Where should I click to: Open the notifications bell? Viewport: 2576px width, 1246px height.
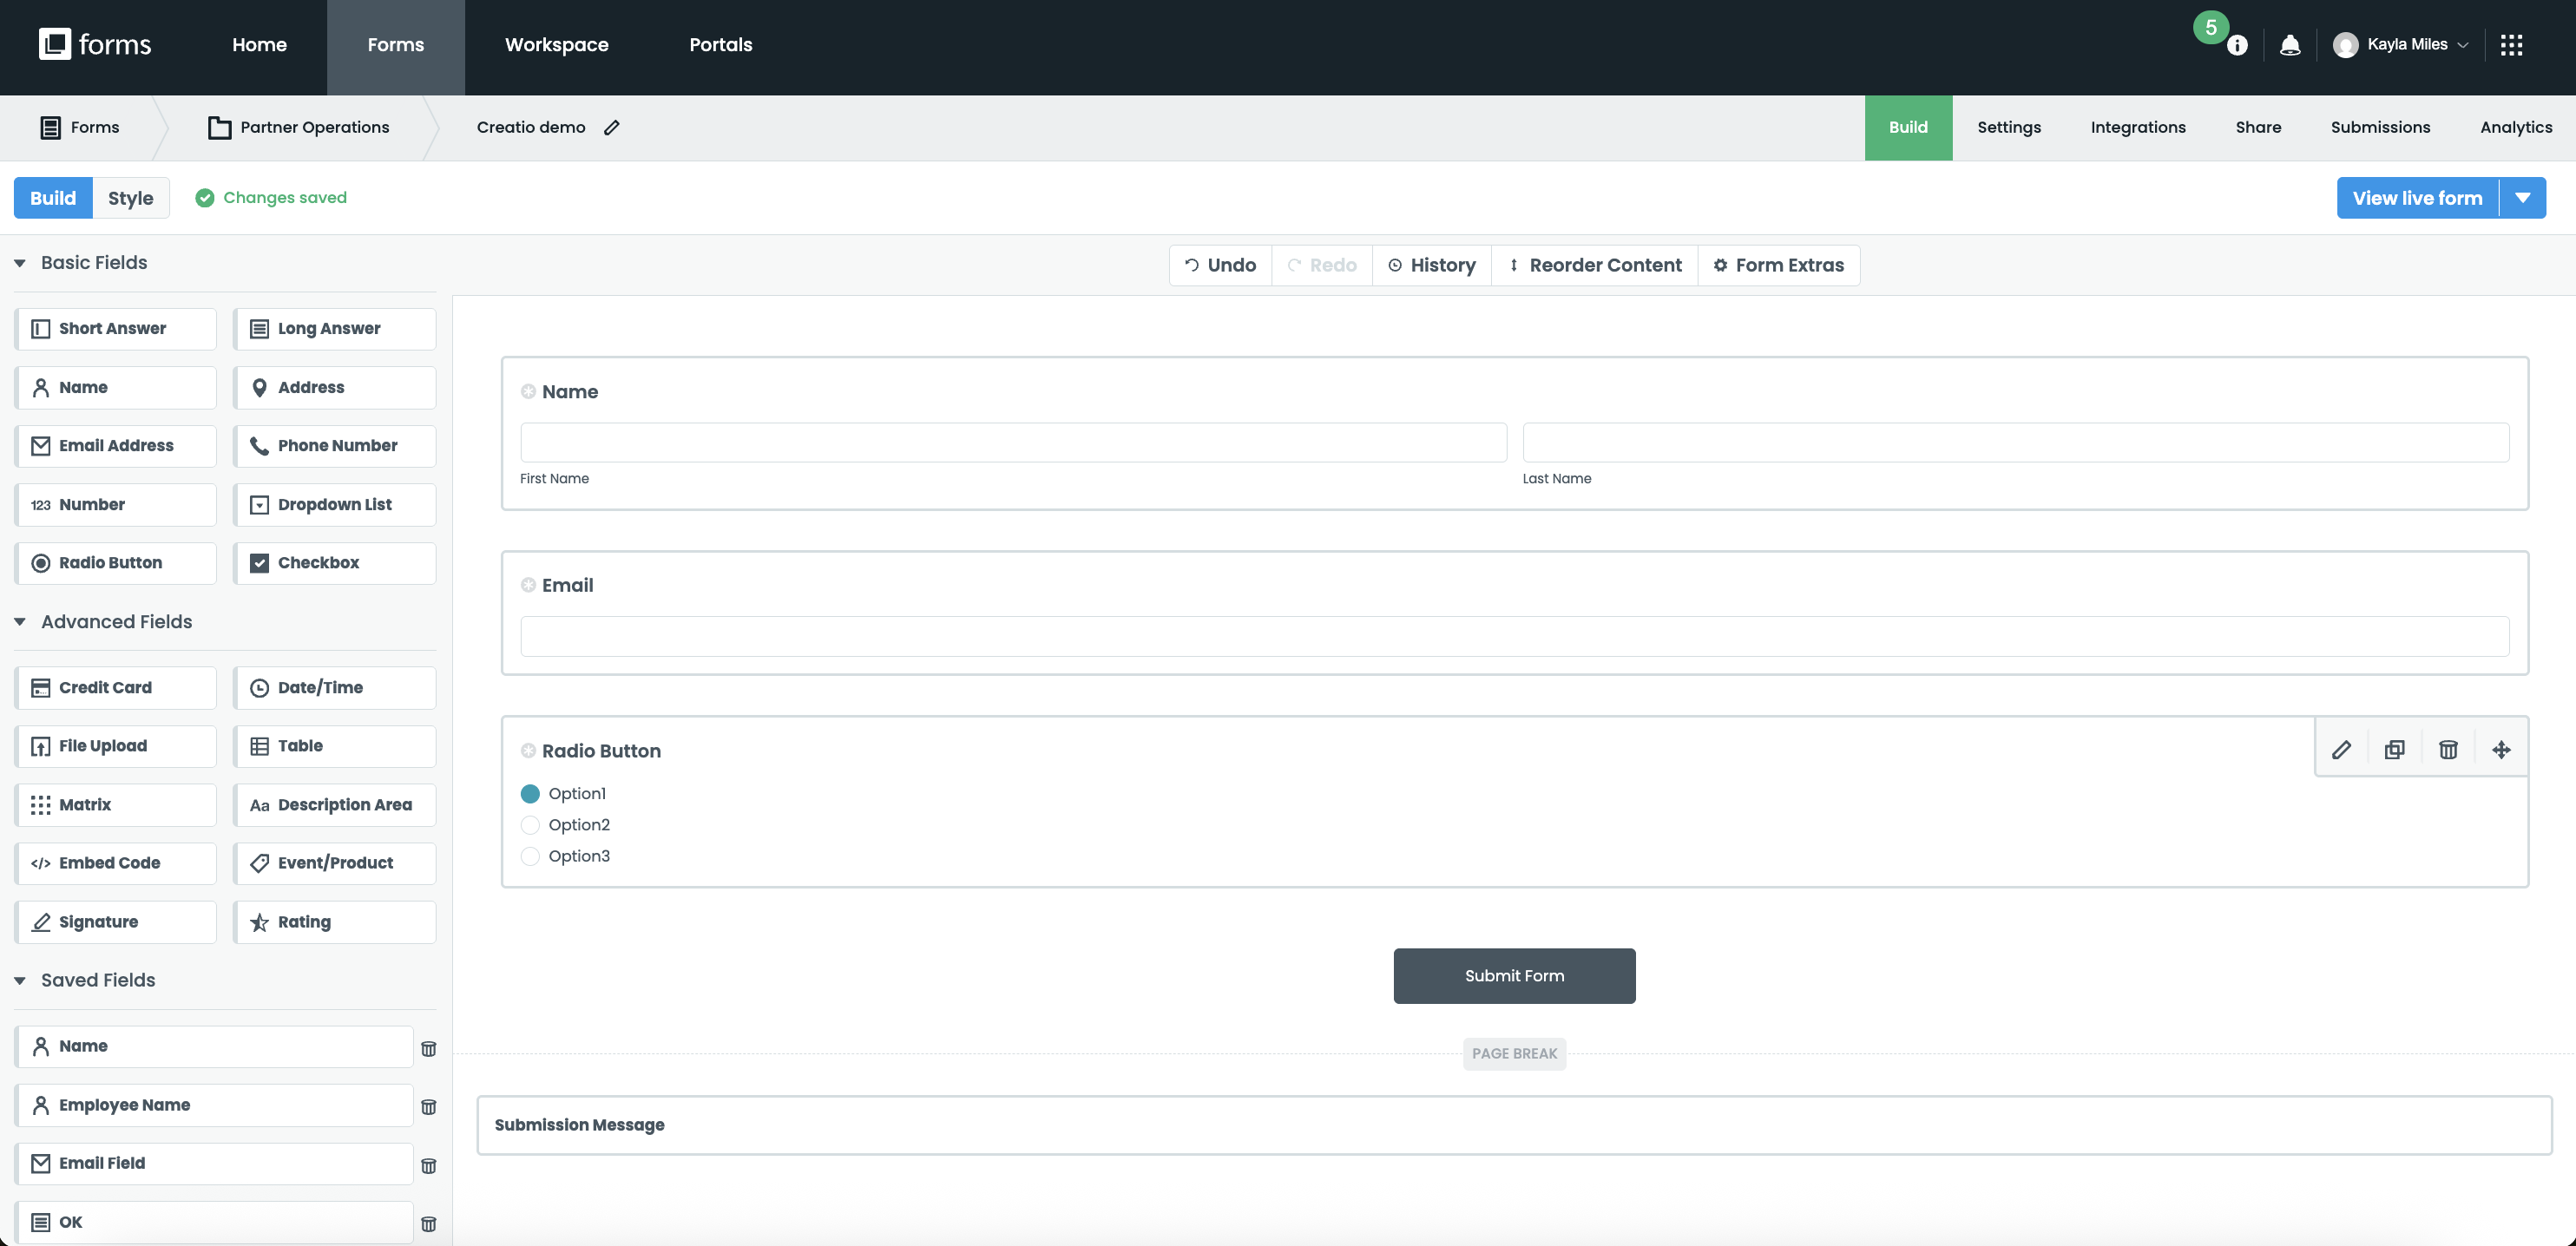(2290, 45)
